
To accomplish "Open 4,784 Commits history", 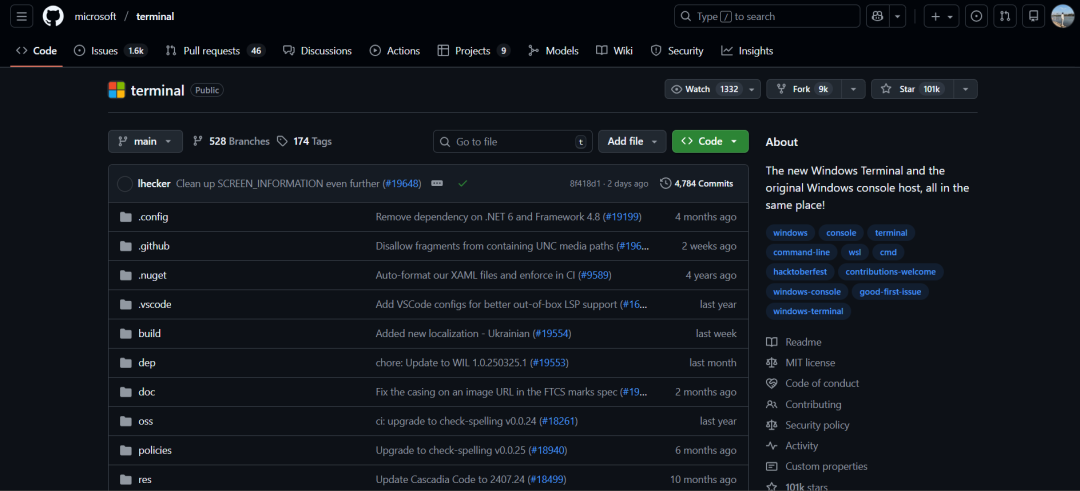I will pos(696,184).
